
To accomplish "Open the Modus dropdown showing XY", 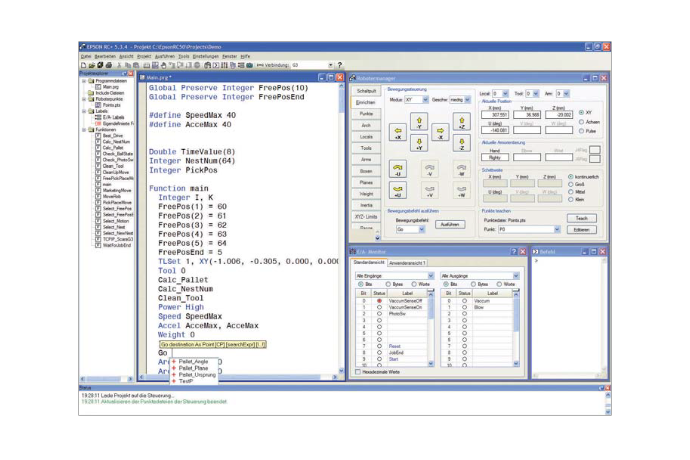I will click(x=415, y=100).
